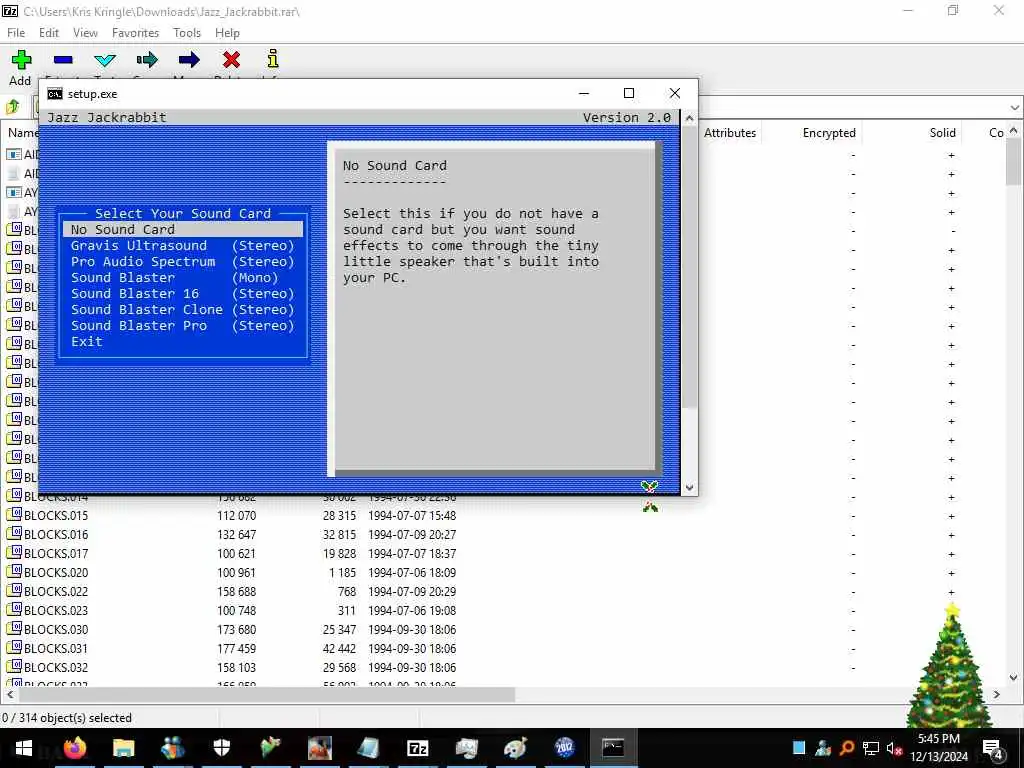Sort by the Attributes column header
1024x768 pixels.
729,133
